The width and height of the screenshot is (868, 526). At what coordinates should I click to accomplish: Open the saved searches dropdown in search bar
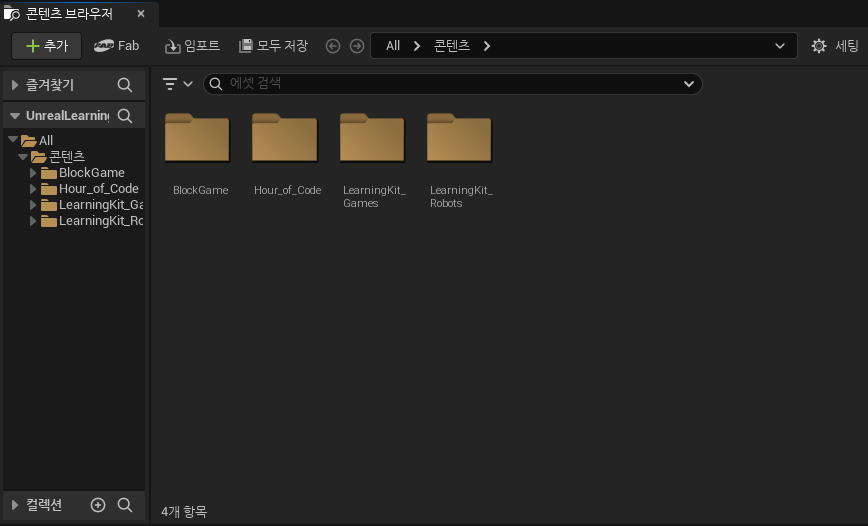pyautogui.click(x=689, y=84)
